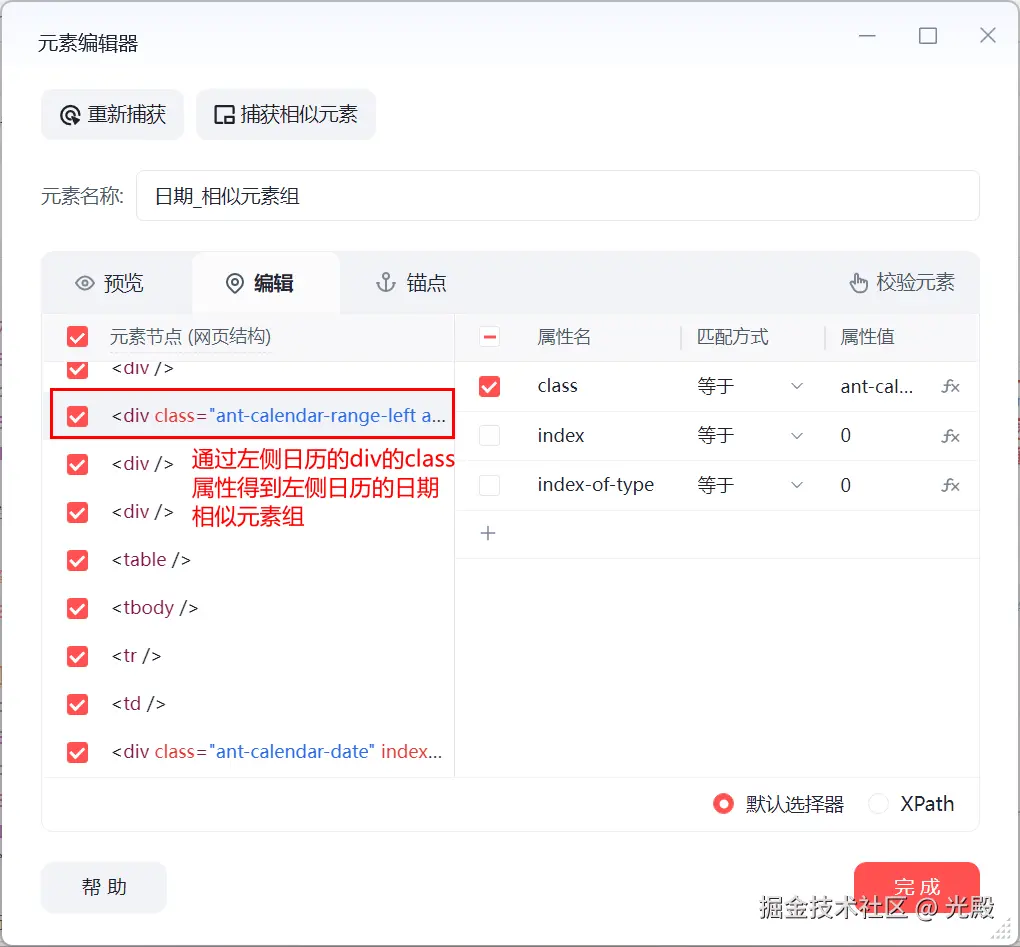Click the 捕获相似元素 button
Screen dimensions: 1020x947
(286, 114)
